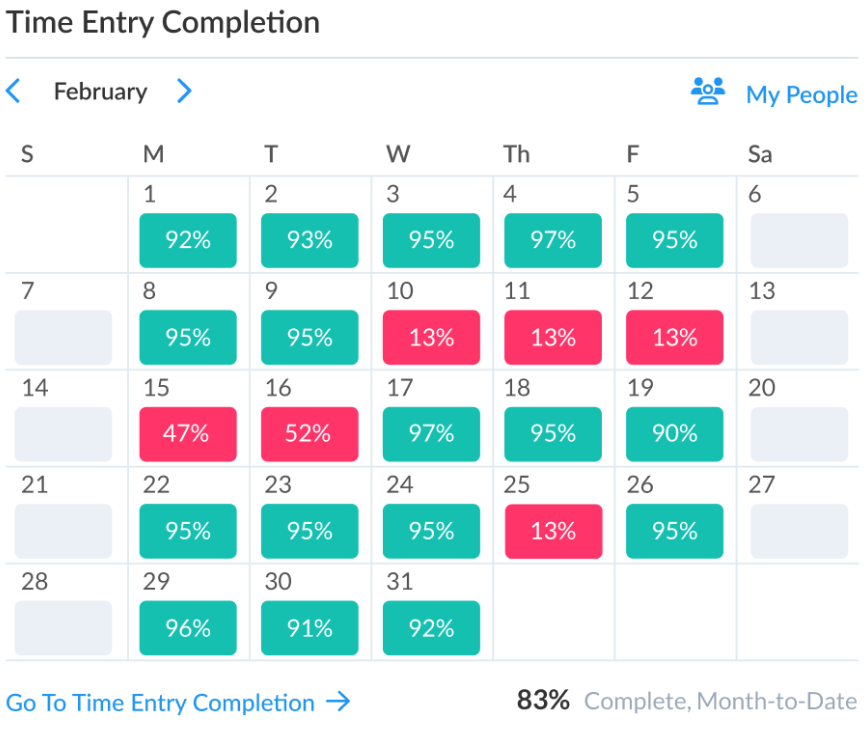Open the 97% badge on the 4th
This screenshot has height=735, width=868.
pyautogui.click(x=553, y=240)
